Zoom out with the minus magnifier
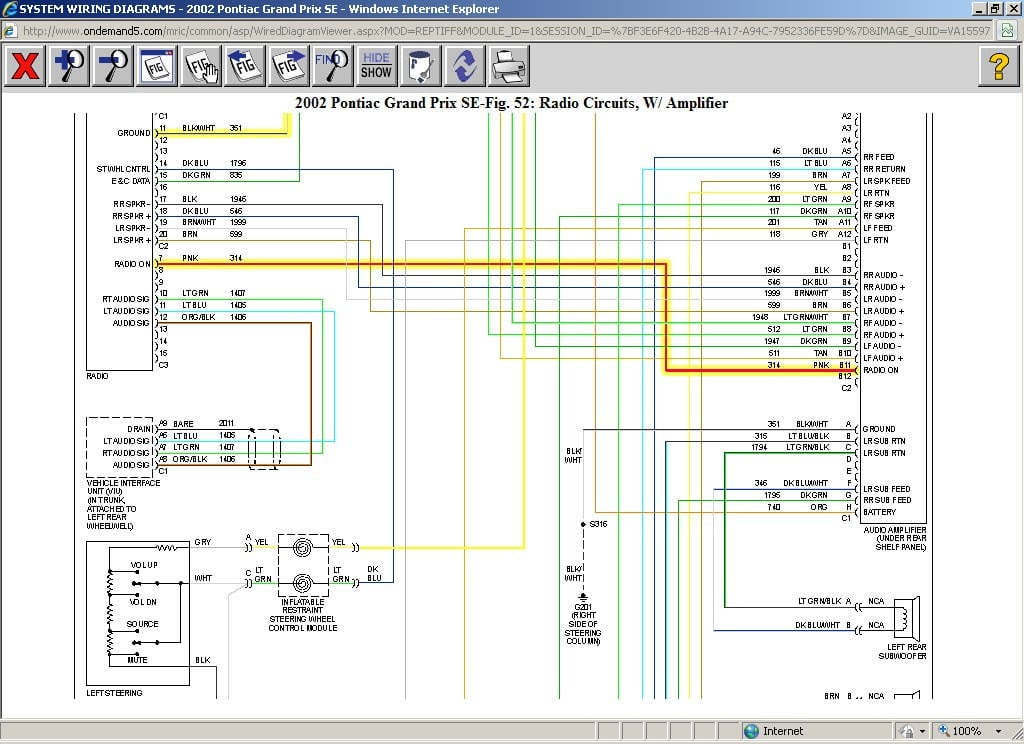 [x=113, y=65]
